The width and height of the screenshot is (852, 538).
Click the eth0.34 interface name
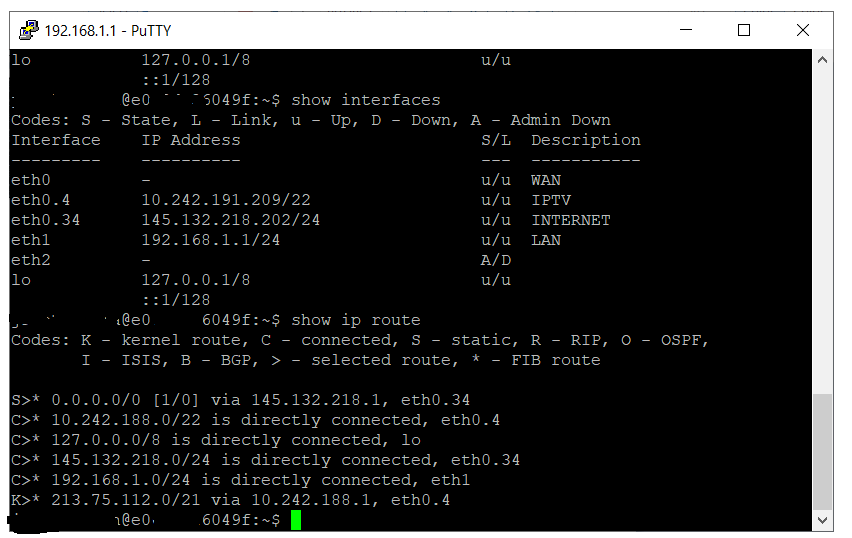coord(45,220)
